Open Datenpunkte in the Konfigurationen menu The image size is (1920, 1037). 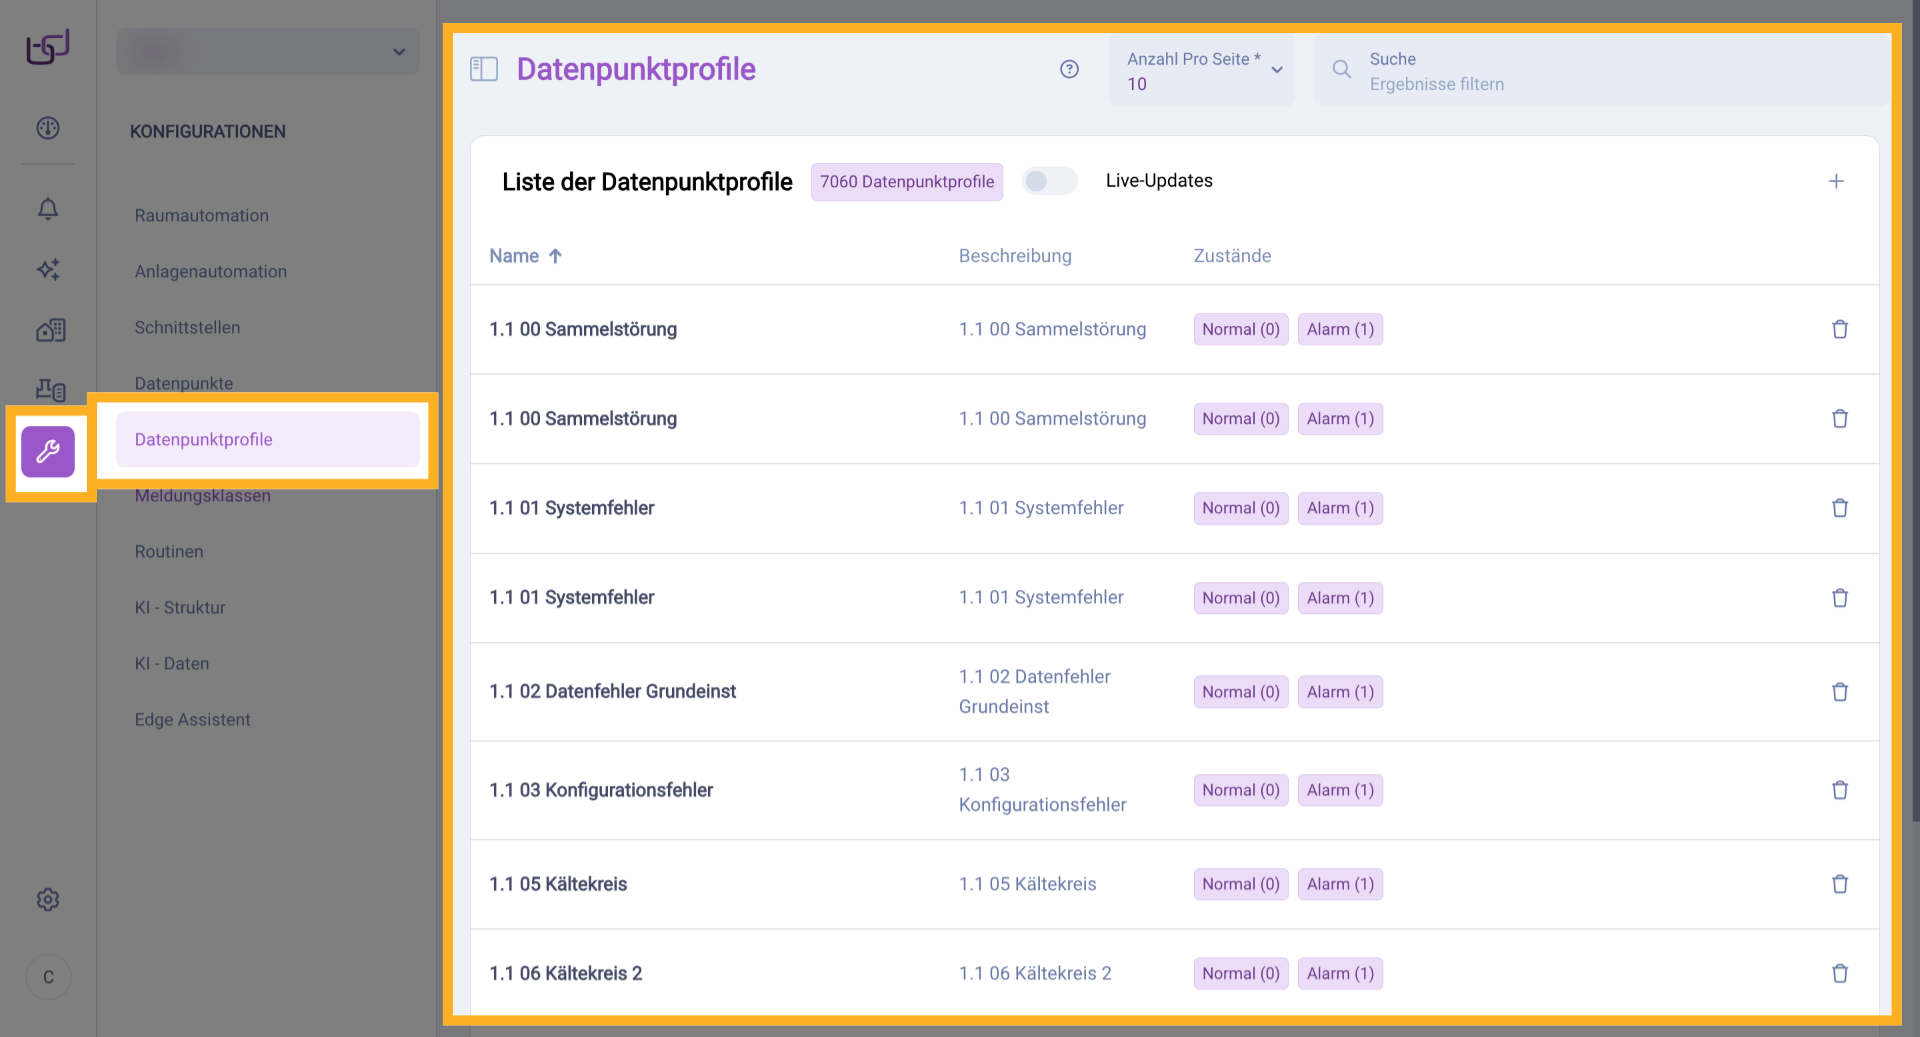(184, 383)
